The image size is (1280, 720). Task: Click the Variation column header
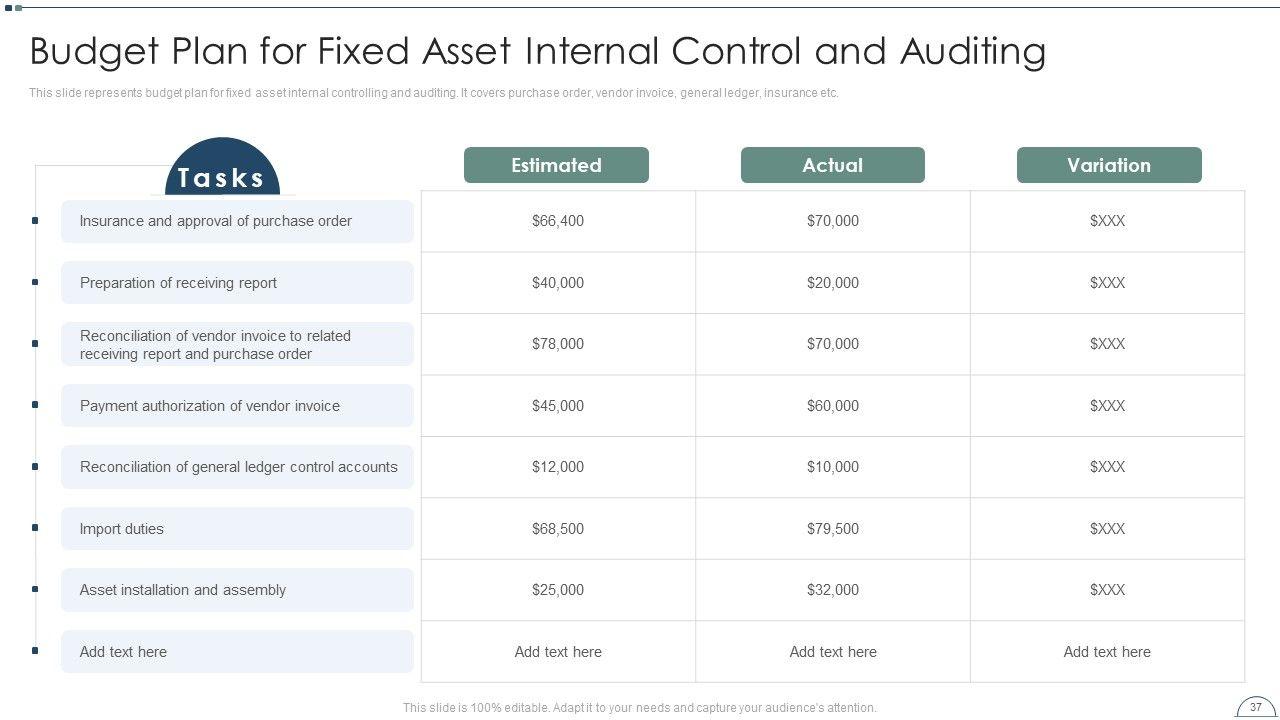[x=1109, y=165]
